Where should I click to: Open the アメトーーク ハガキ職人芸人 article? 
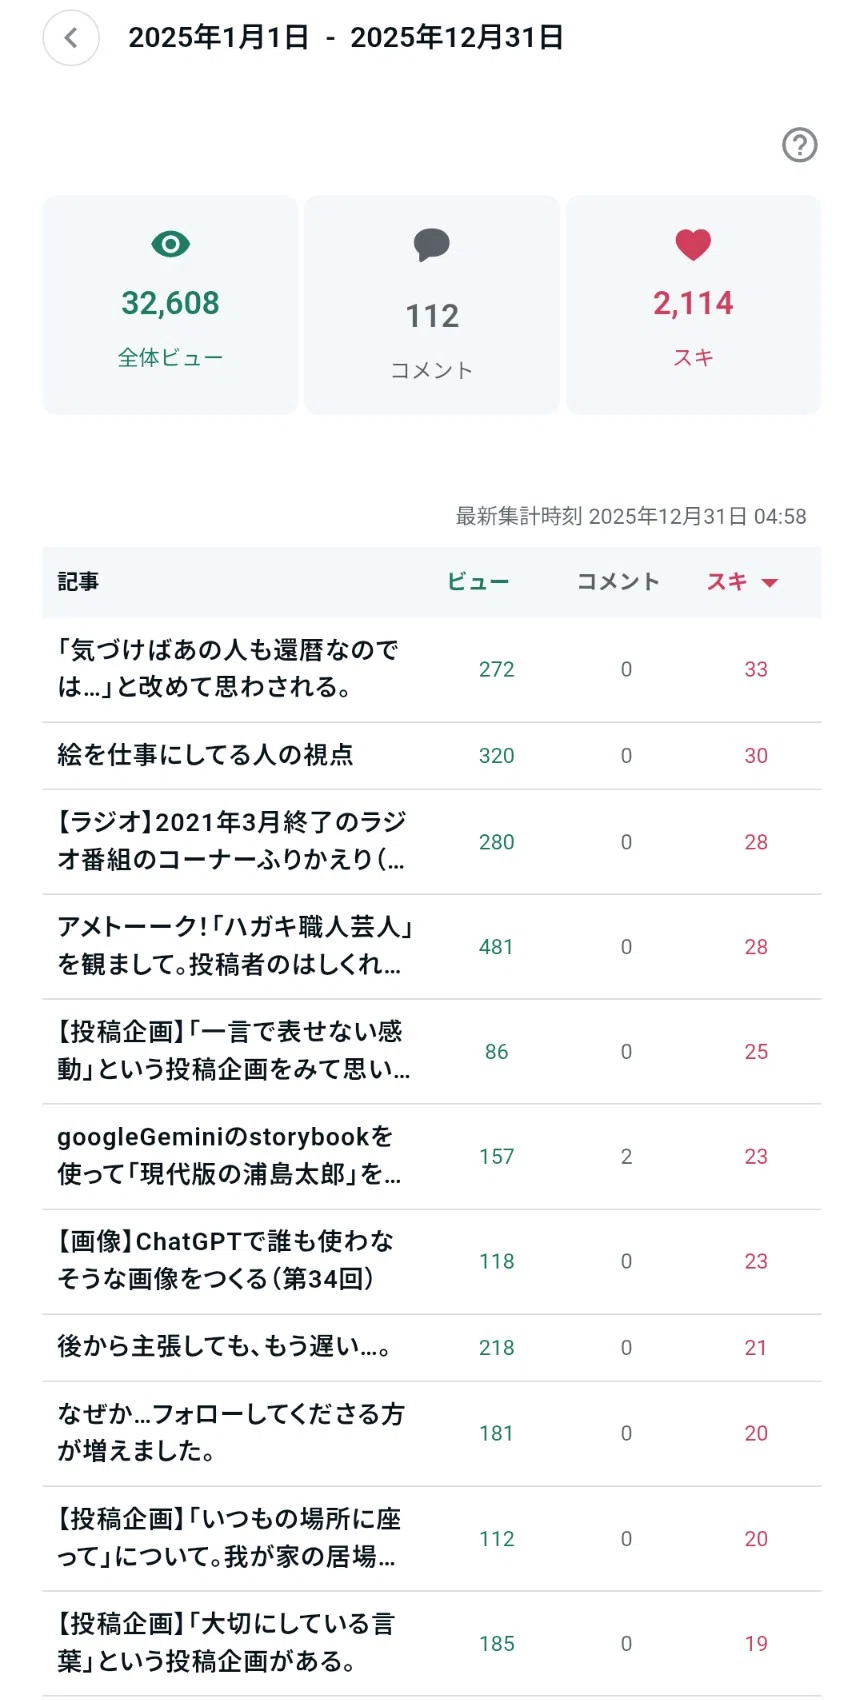click(432, 947)
